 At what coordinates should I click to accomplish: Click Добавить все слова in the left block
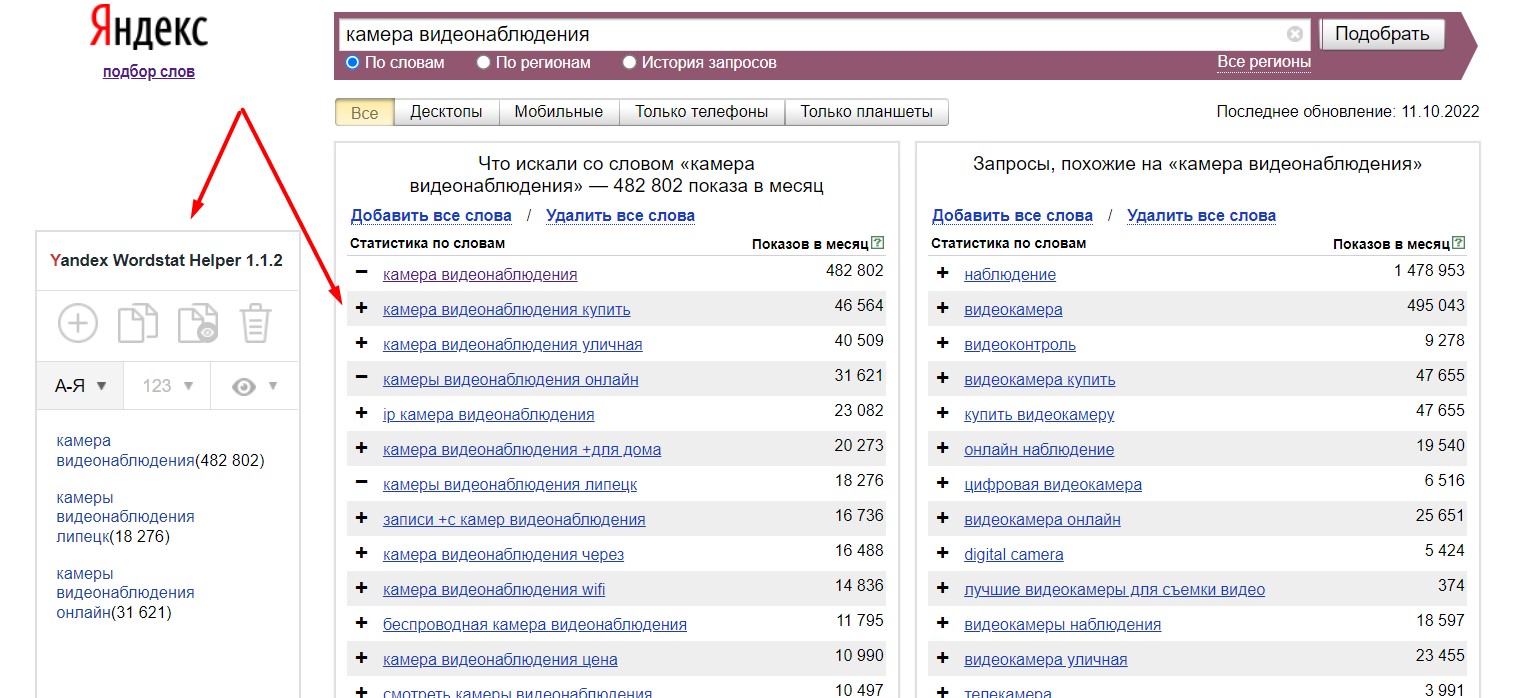(431, 215)
